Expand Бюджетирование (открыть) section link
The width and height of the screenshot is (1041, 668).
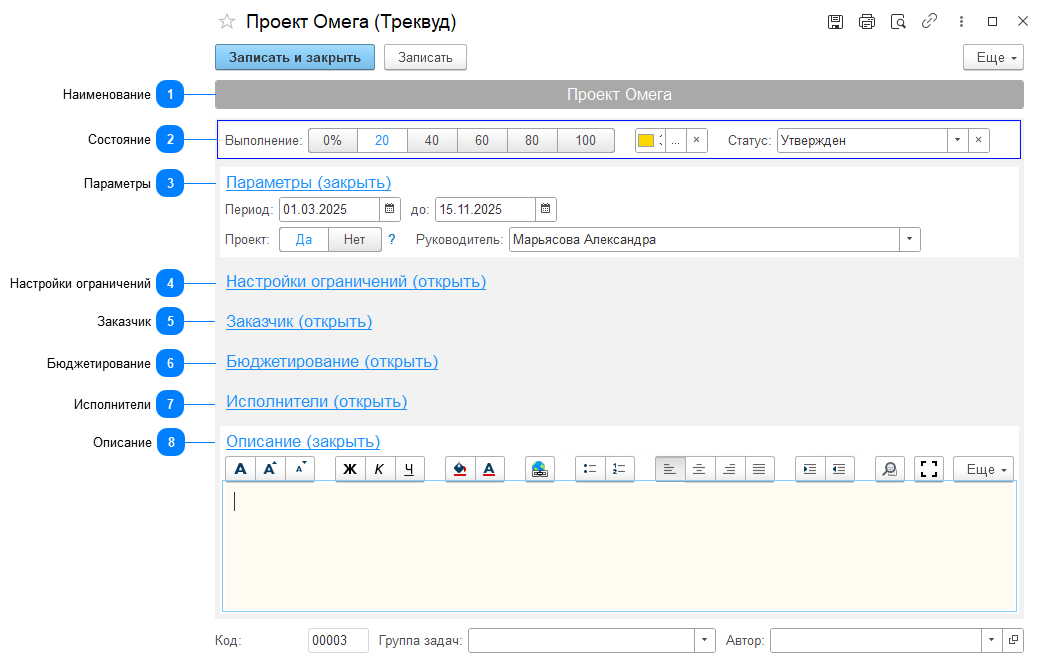tap(332, 362)
